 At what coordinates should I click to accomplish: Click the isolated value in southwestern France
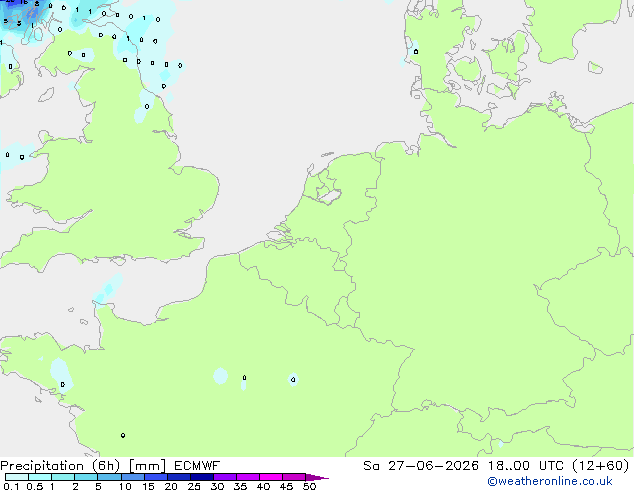coord(123,435)
